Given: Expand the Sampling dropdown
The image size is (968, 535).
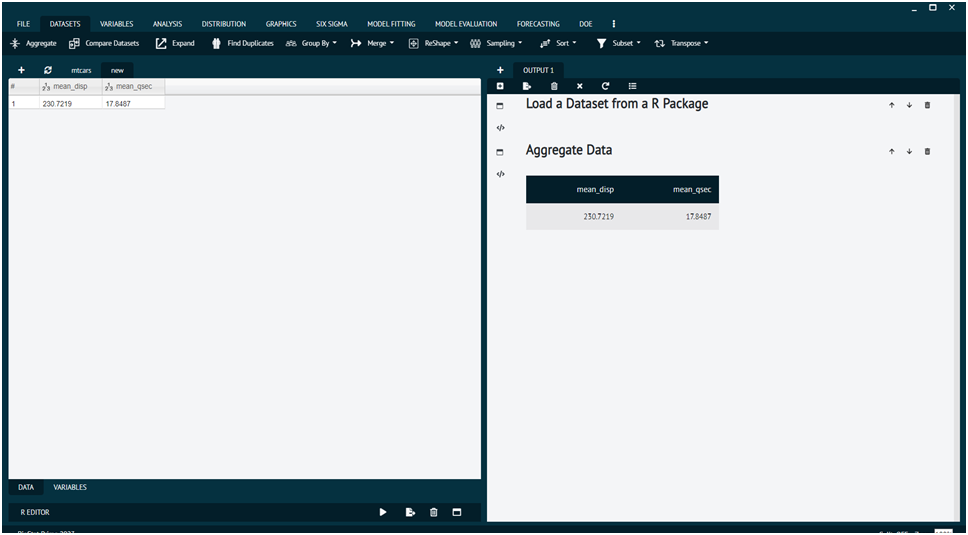Looking at the screenshot, I should (496, 43).
